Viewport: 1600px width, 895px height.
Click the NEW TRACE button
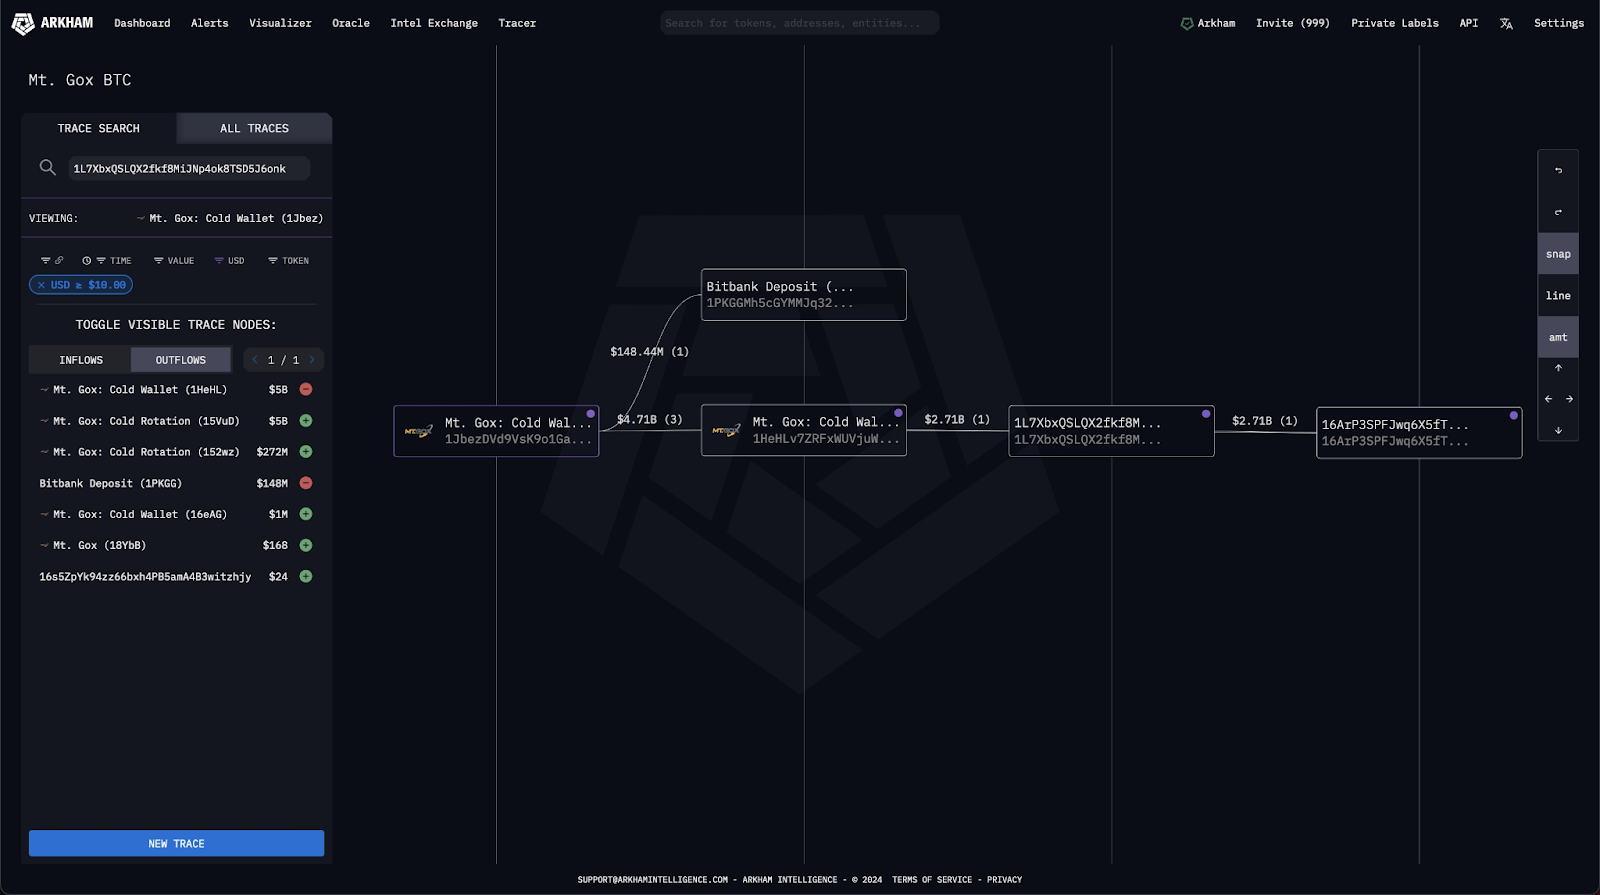coord(176,843)
